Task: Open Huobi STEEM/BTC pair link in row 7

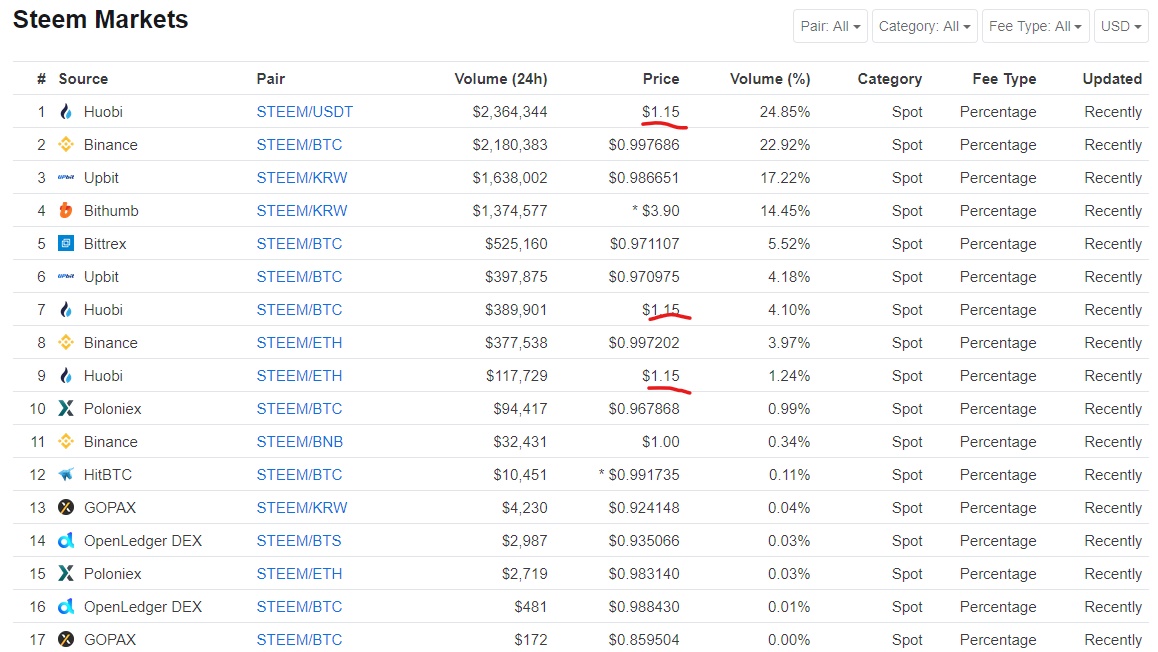Action: 299,309
